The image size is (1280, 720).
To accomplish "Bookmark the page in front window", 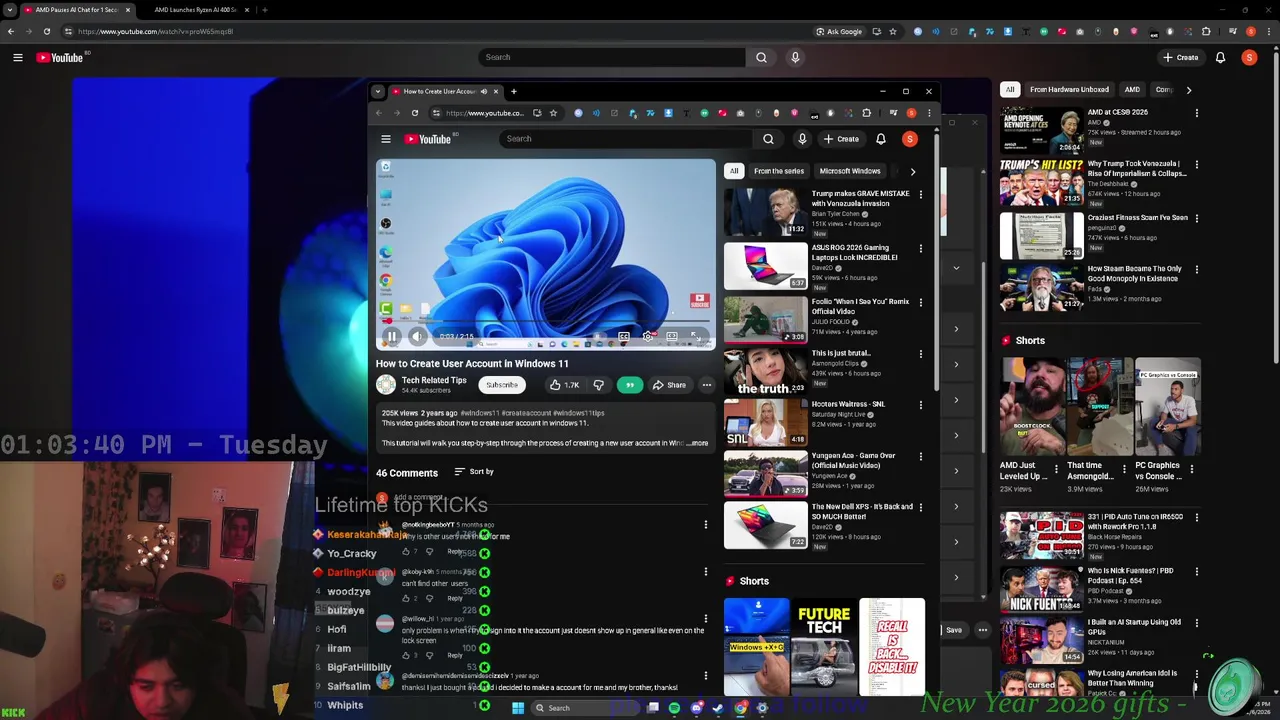I will coord(553,113).
